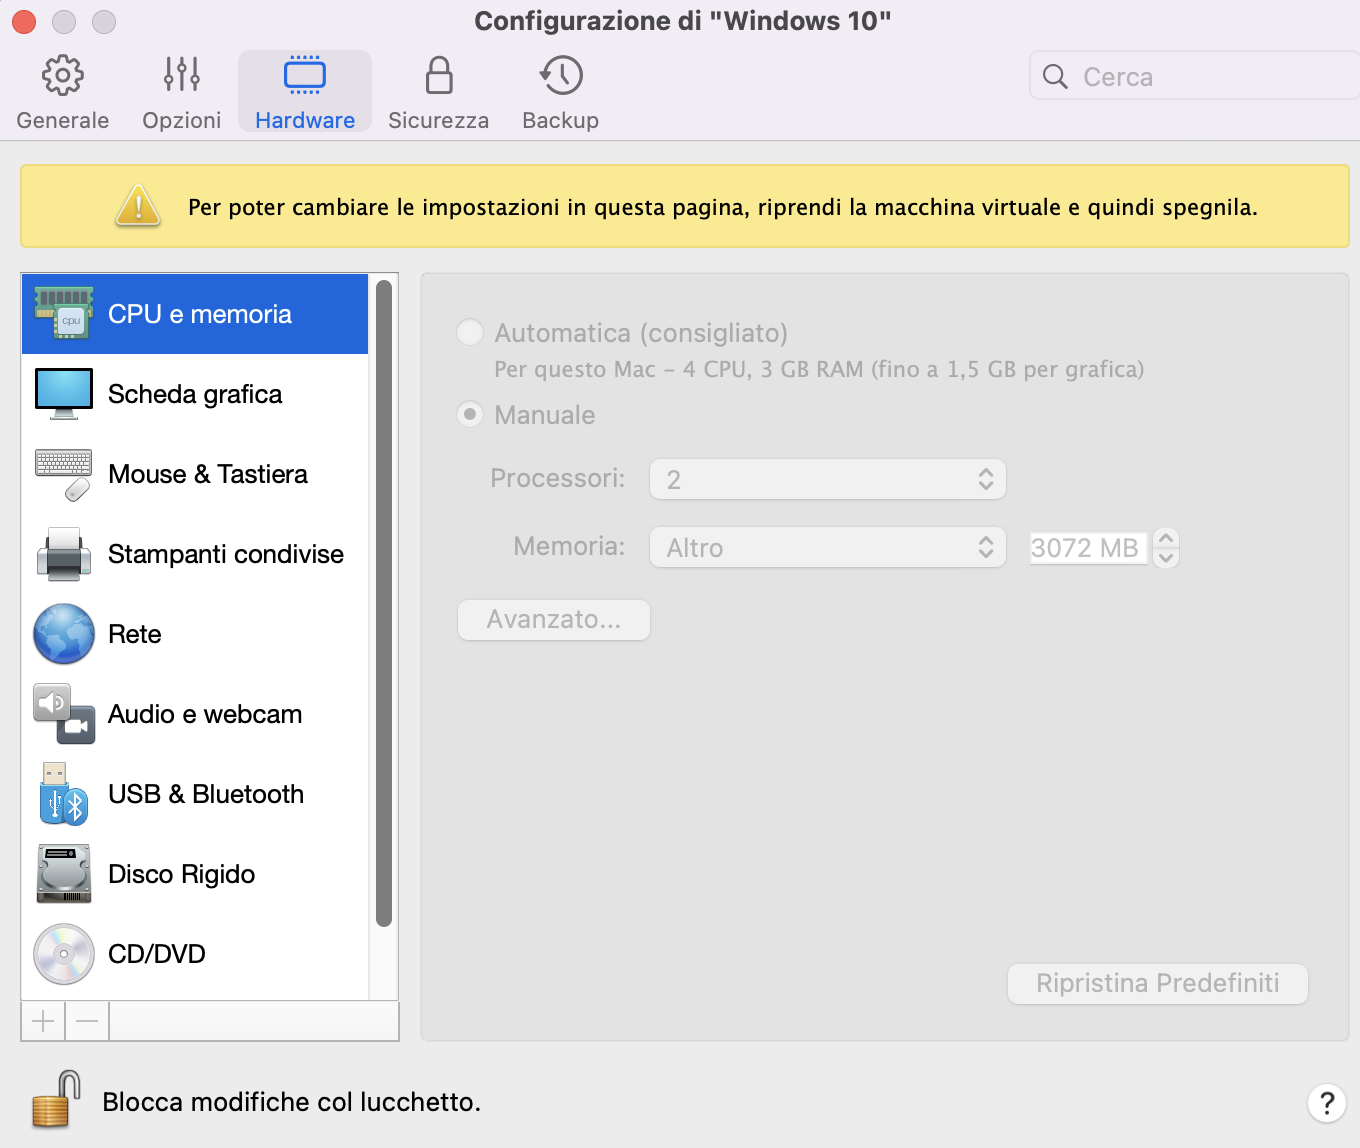
Task: Select the Scheda grafica label
Action: coord(195,394)
